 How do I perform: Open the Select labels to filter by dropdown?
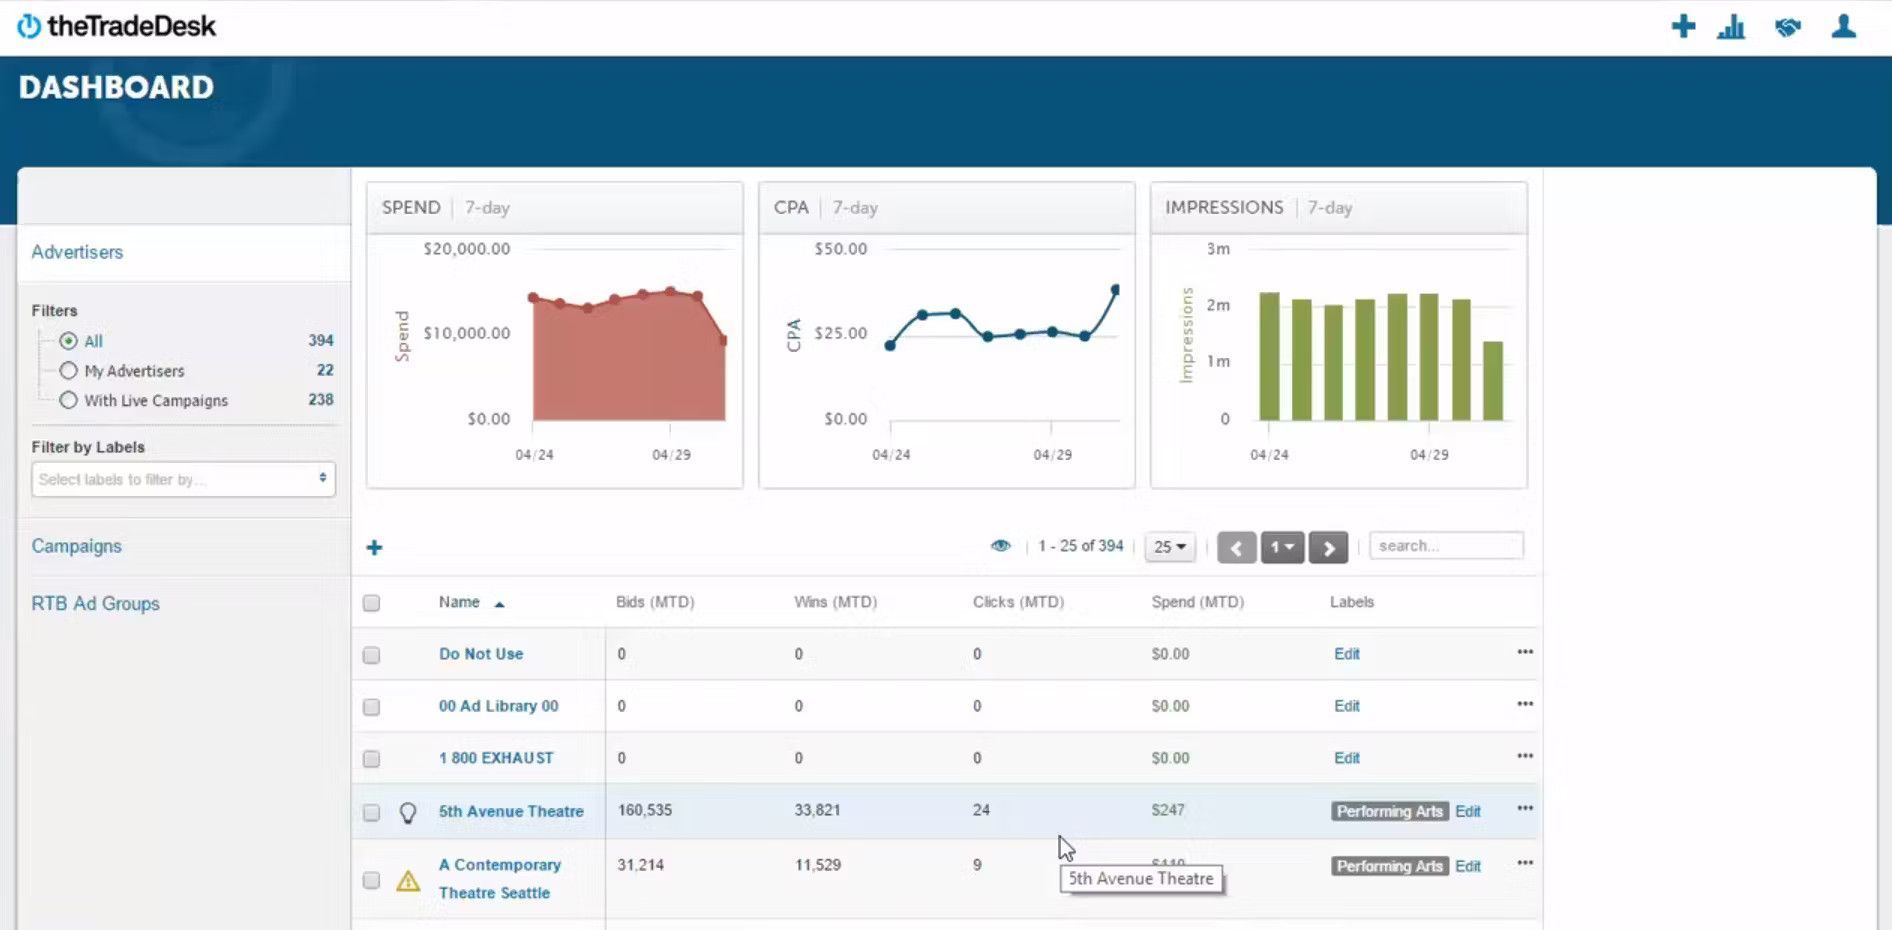pyautogui.click(x=183, y=479)
